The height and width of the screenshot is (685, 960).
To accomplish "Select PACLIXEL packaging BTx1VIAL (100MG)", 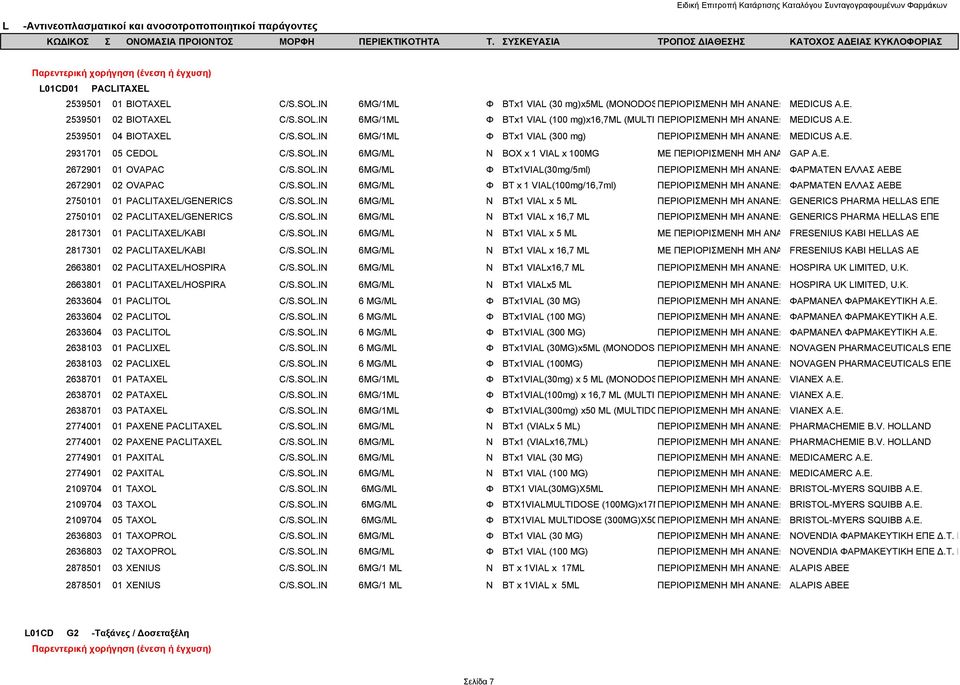I will tap(542, 364).
